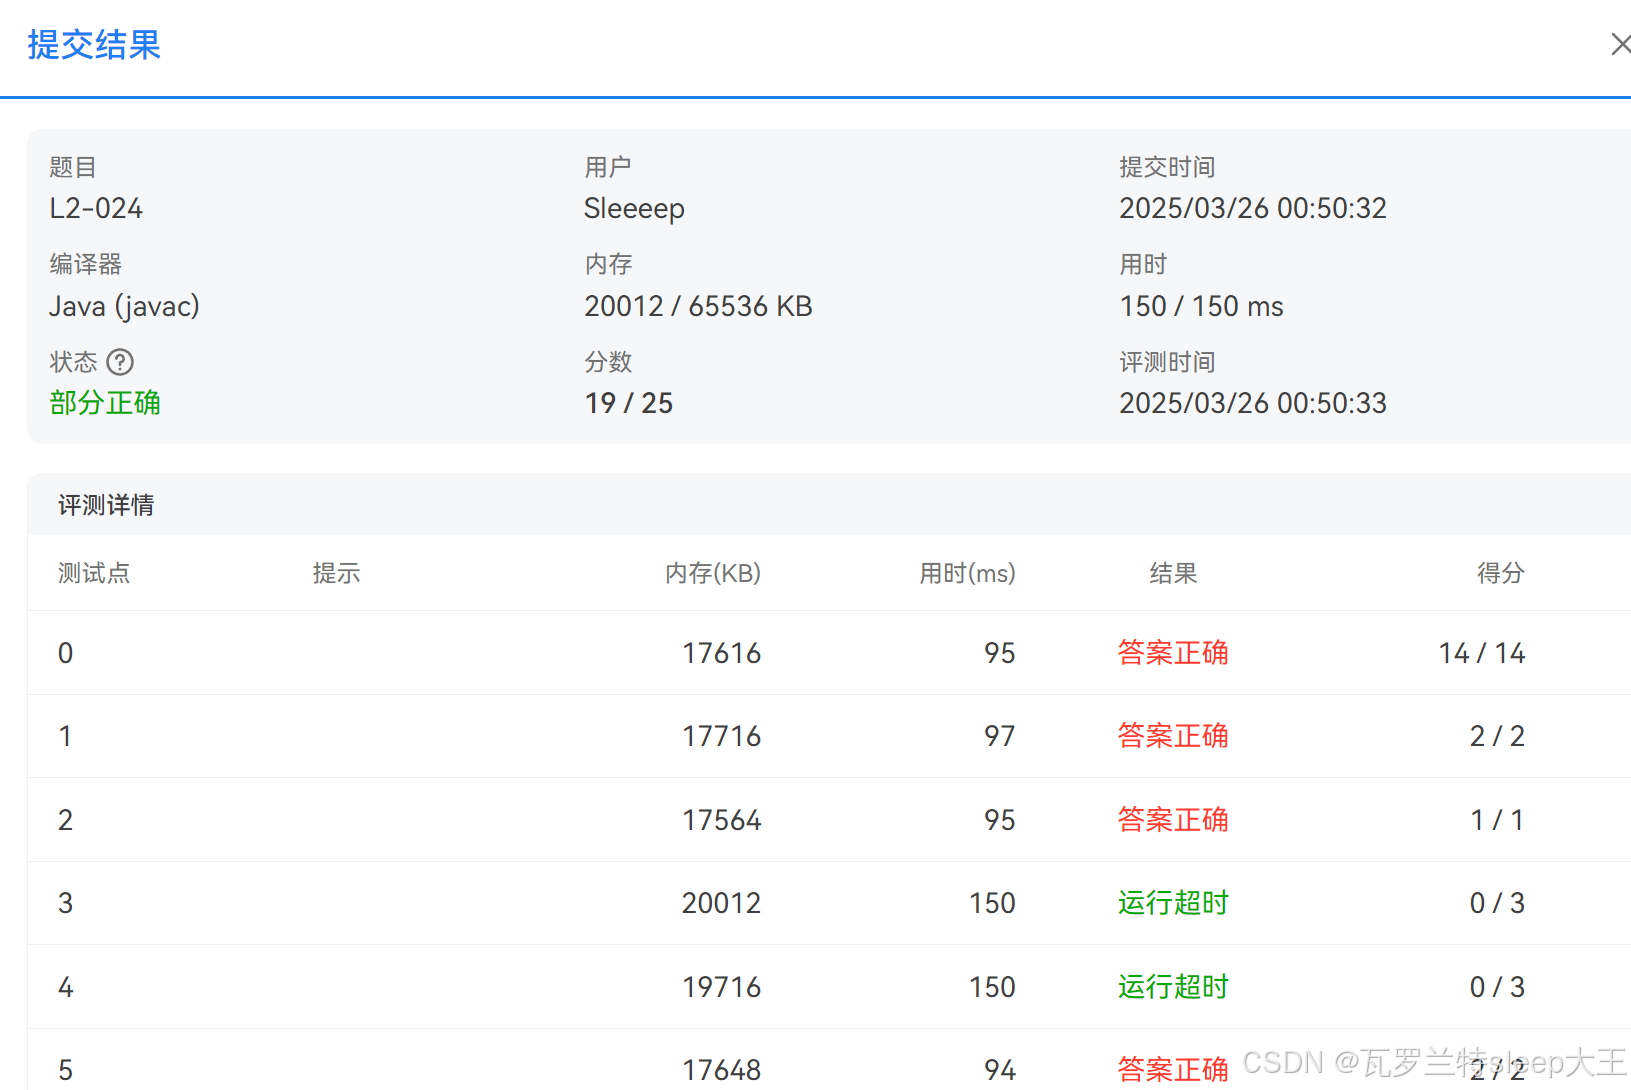Click the 部分正确 status text
1631x1090 pixels.
(105, 403)
